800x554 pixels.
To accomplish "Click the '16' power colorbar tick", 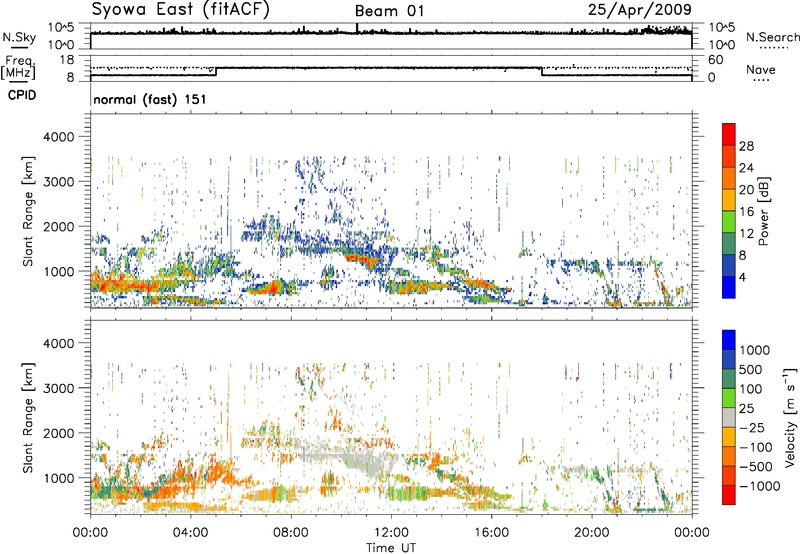I will 746,212.
